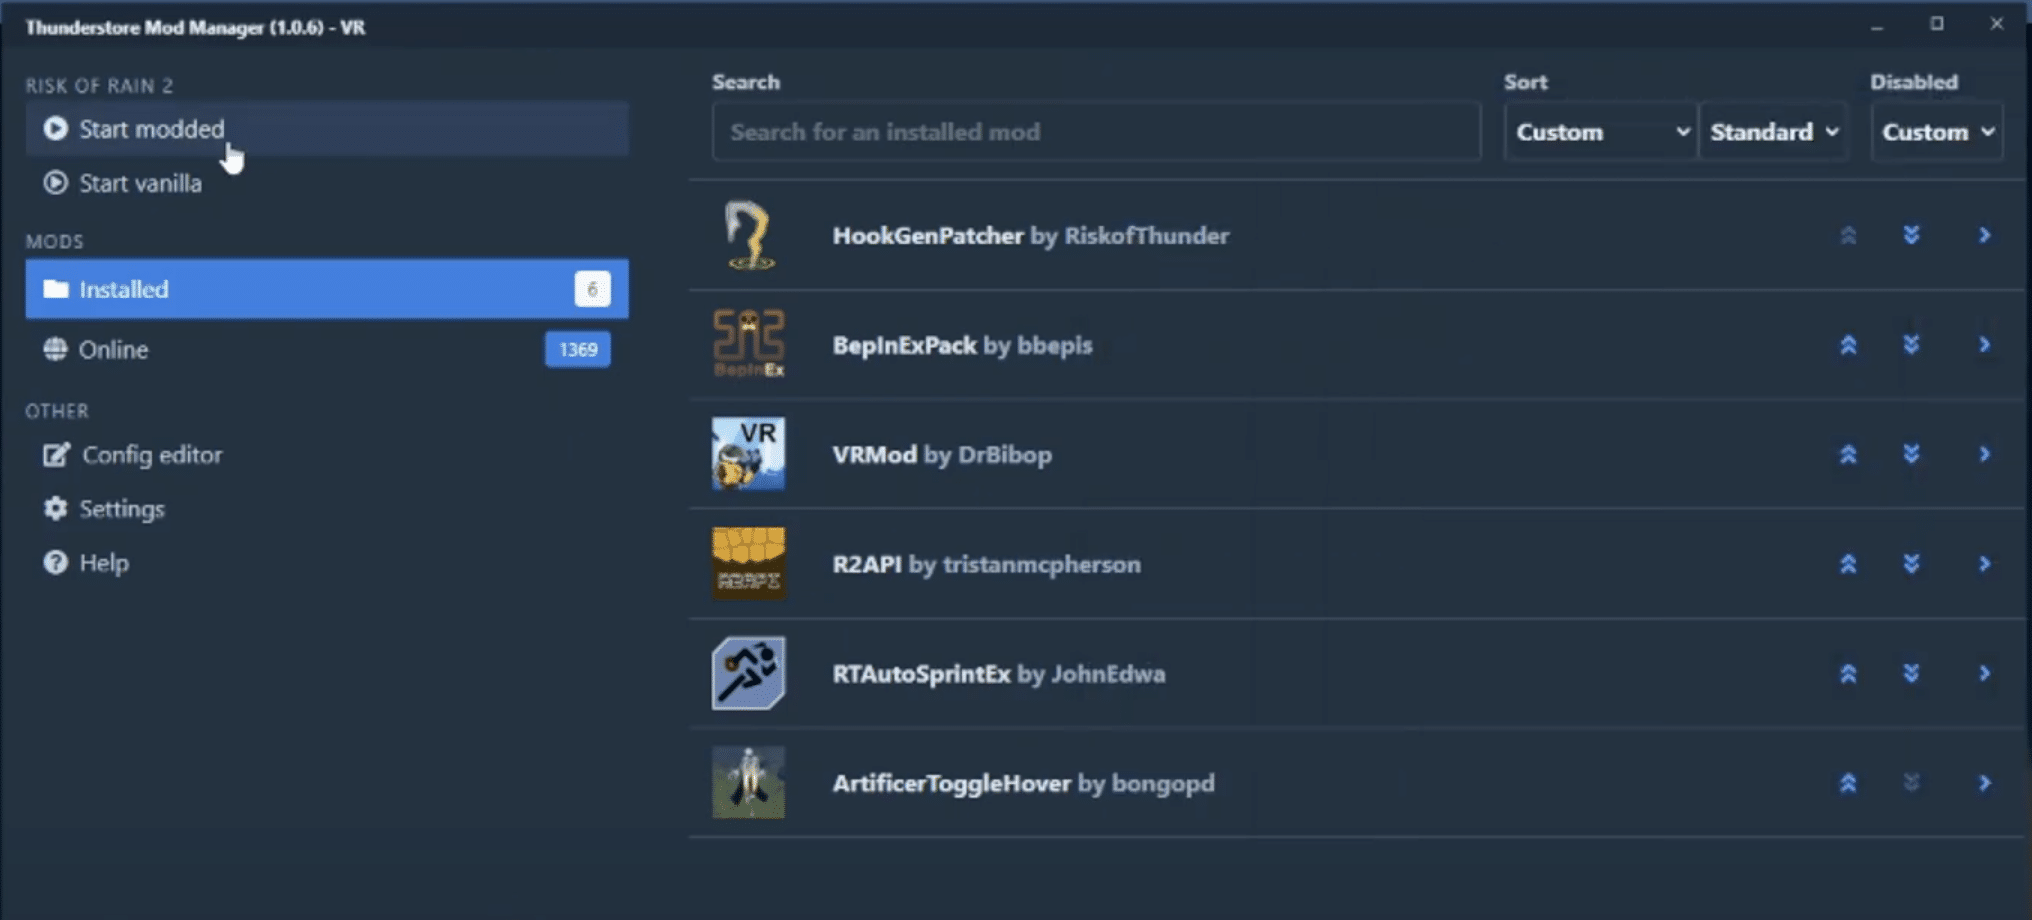Open the Disabled Custom dropdown
Viewport: 2032px width, 920px height.
(1937, 132)
